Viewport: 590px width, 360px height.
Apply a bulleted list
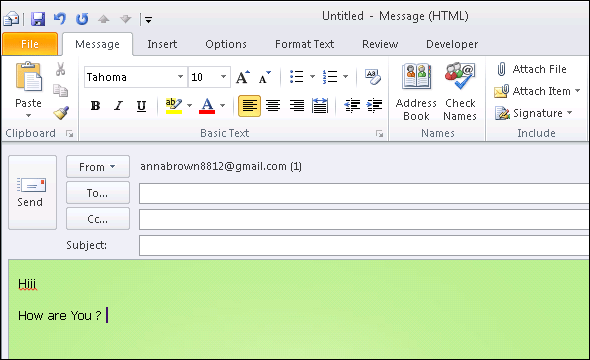(297, 77)
